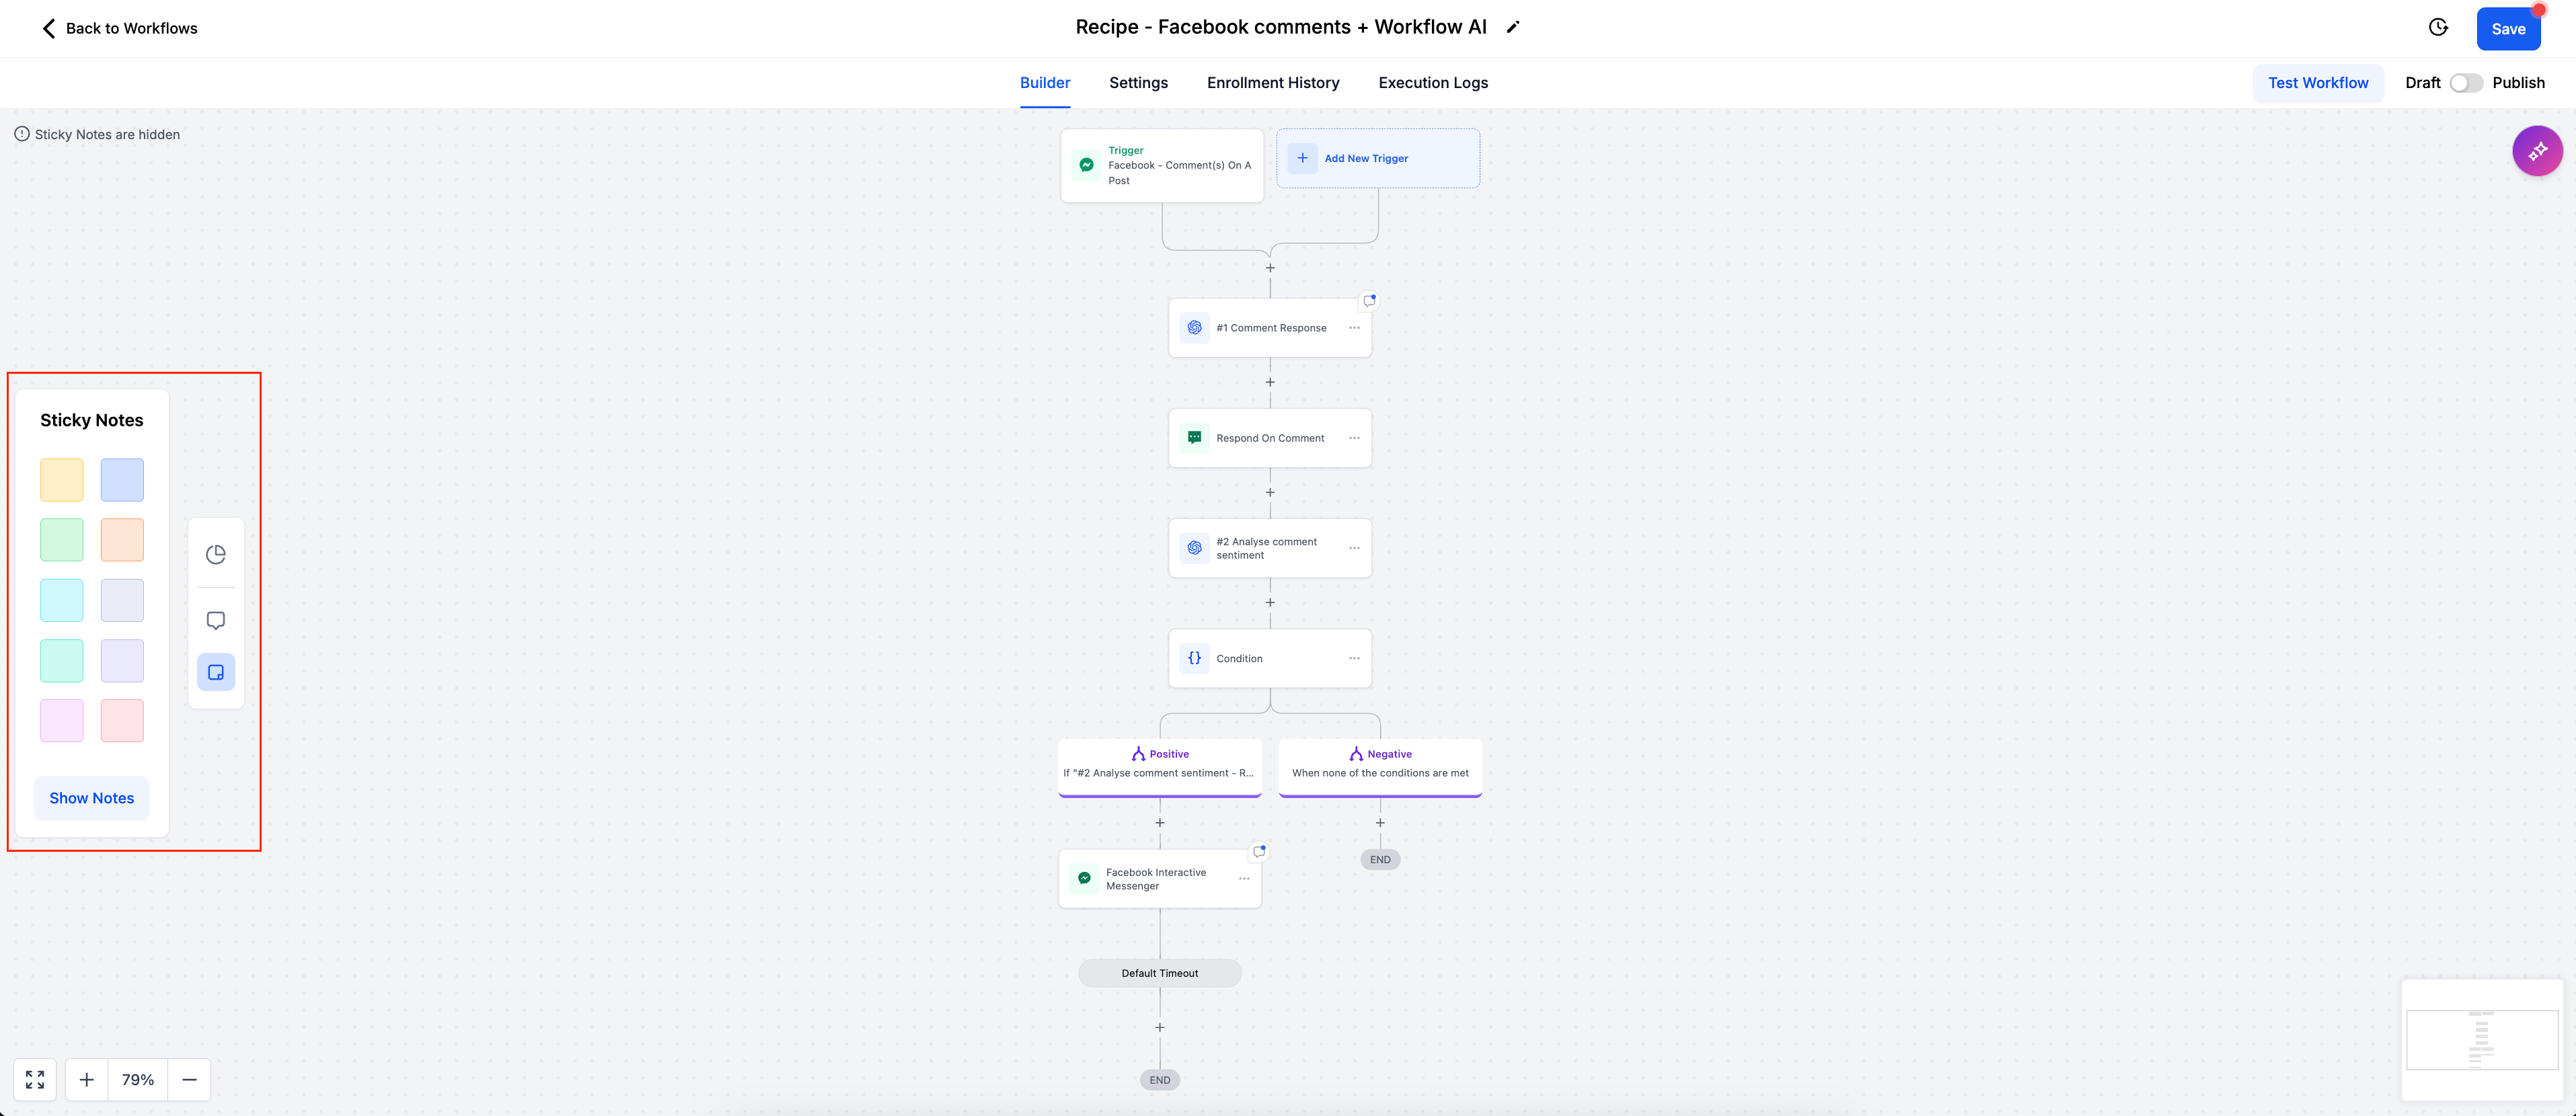Click the AI workflow assistant icon
The image size is (2576, 1116).
(2536, 149)
